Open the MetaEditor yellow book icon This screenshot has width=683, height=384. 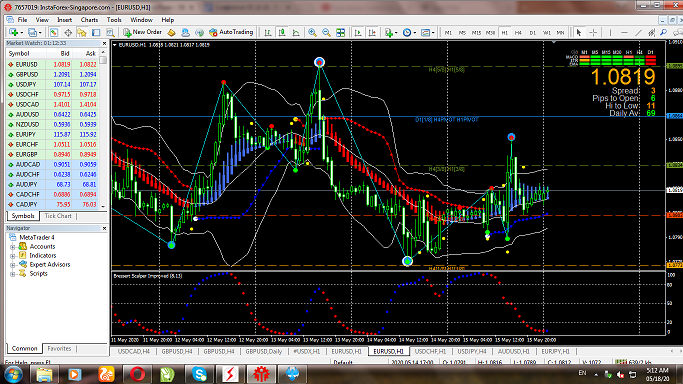pyautogui.click(x=172, y=33)
